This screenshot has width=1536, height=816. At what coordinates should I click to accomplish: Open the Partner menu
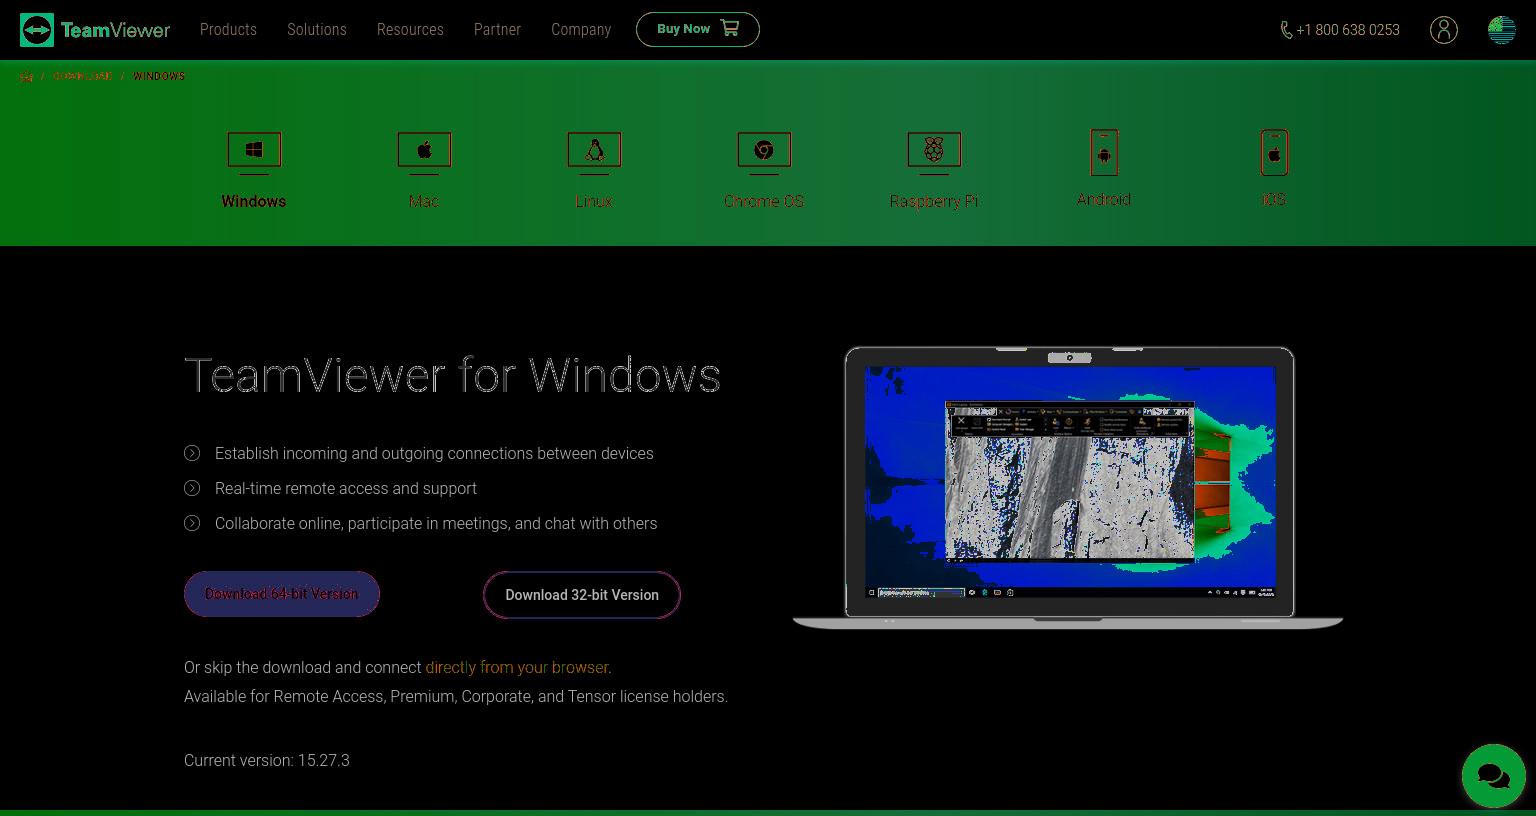click(497, 30)
